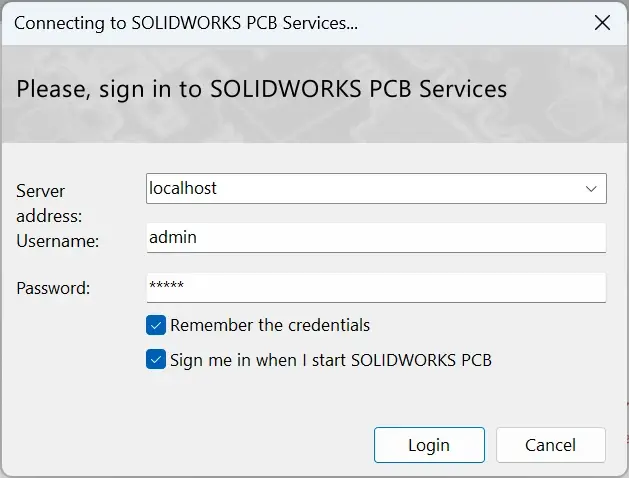Click the 'Password:' label
This screenshot has width=629, height=478.
(x=53, y=288)
